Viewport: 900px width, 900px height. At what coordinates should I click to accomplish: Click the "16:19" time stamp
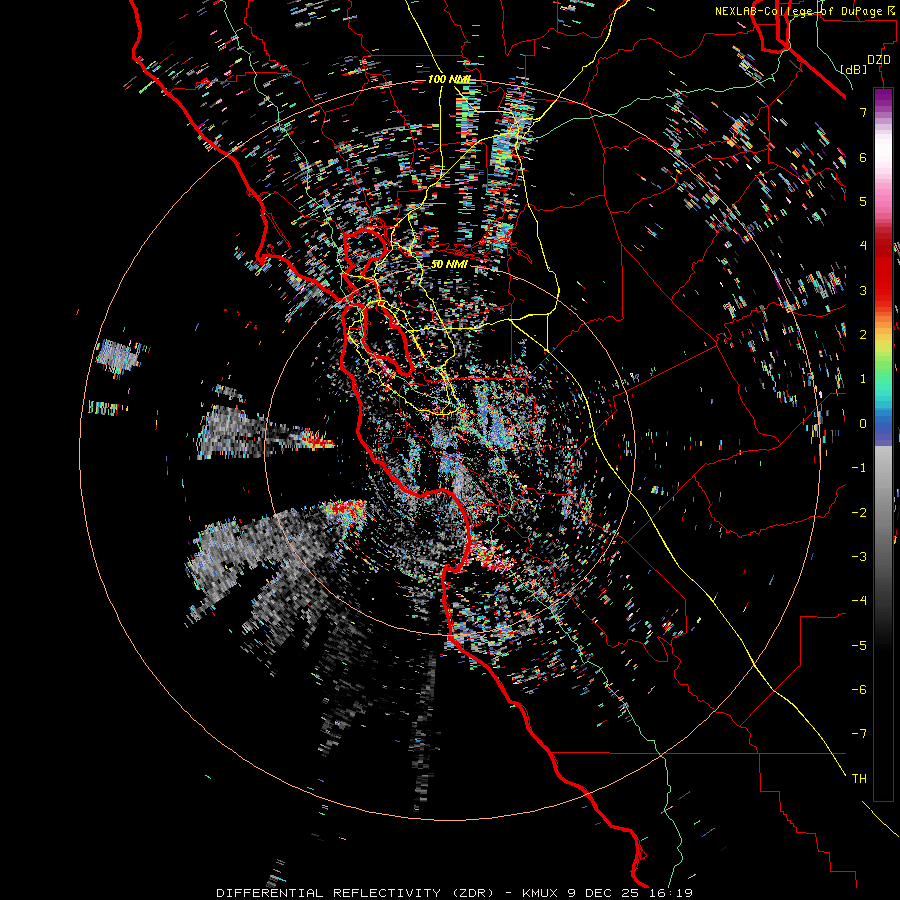tap(673, 893)
